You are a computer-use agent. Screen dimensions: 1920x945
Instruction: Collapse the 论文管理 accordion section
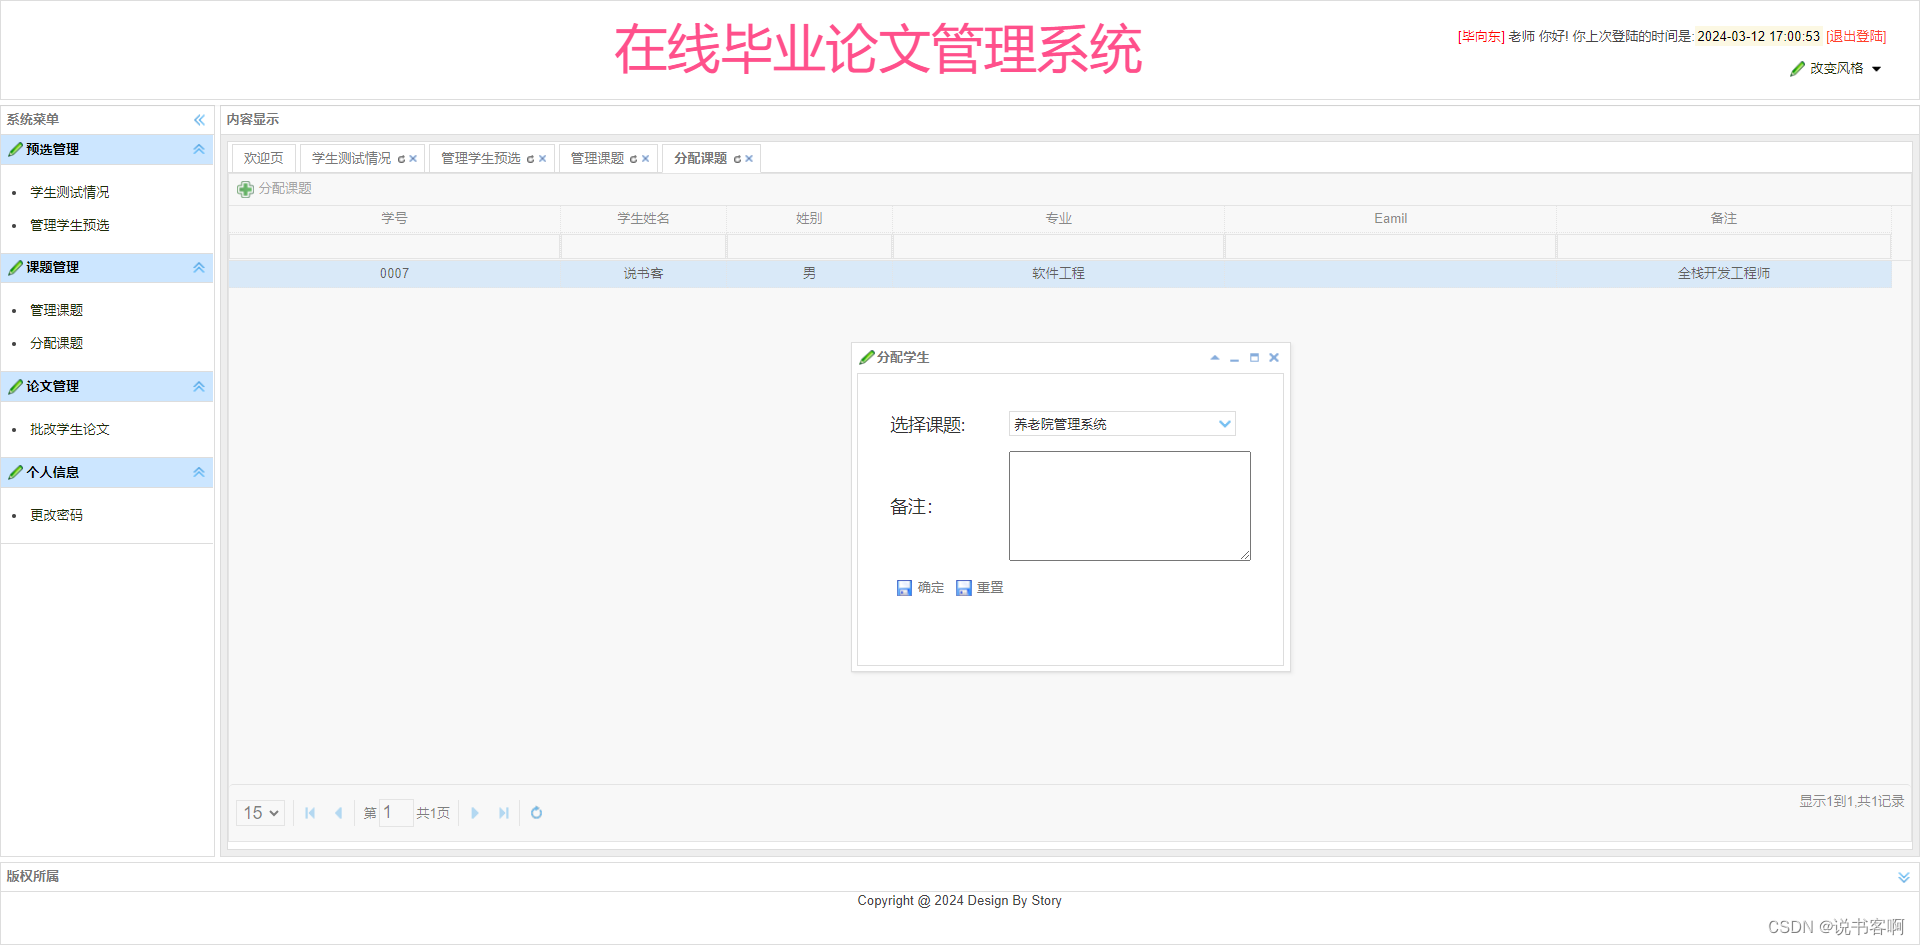click(199, 386)
